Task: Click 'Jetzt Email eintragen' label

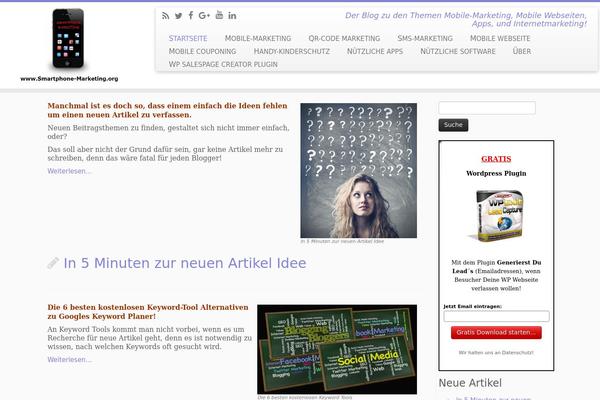Action: 473,306
